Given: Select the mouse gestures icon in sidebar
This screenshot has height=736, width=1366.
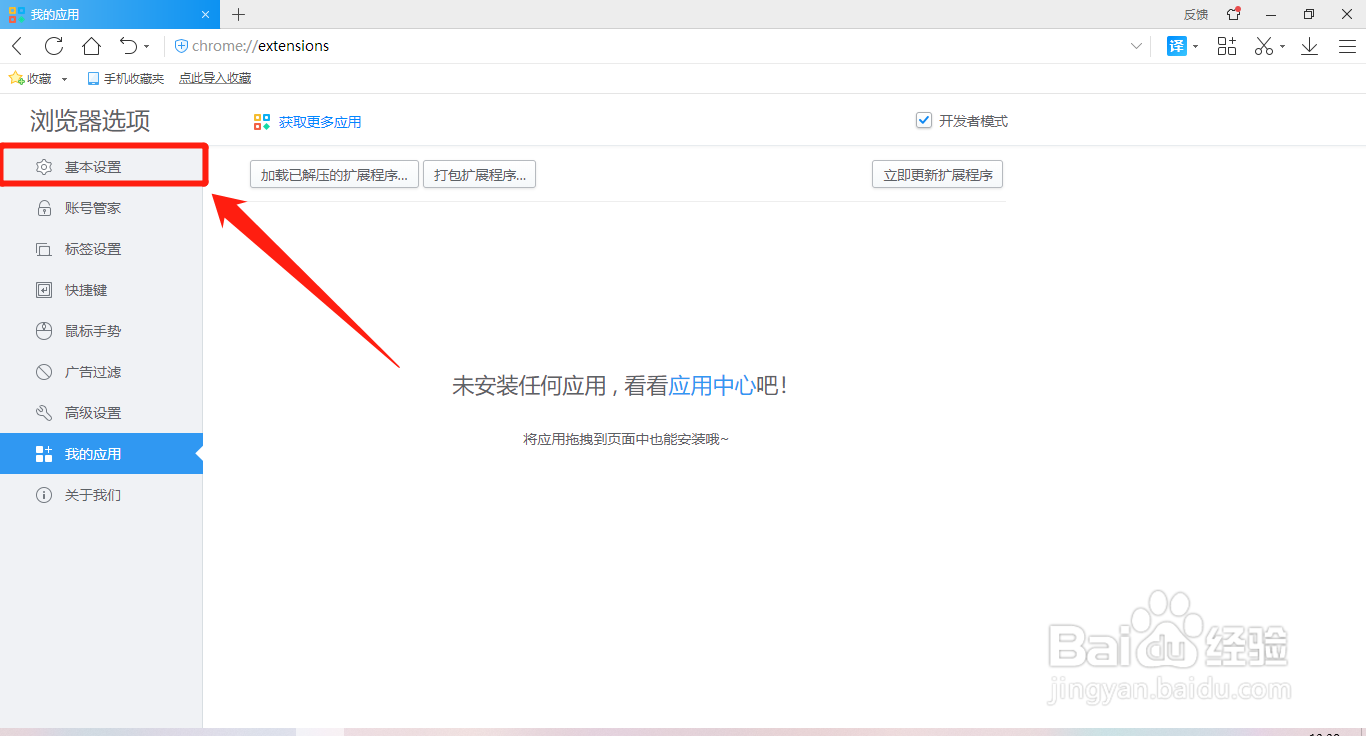Looking at the screenshot, I should click(44, 330).
